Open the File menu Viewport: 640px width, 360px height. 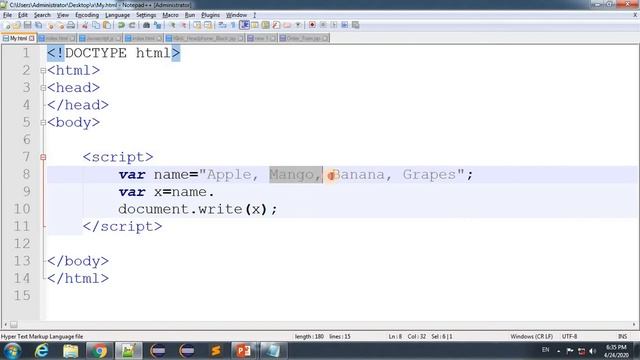(7, 15)
